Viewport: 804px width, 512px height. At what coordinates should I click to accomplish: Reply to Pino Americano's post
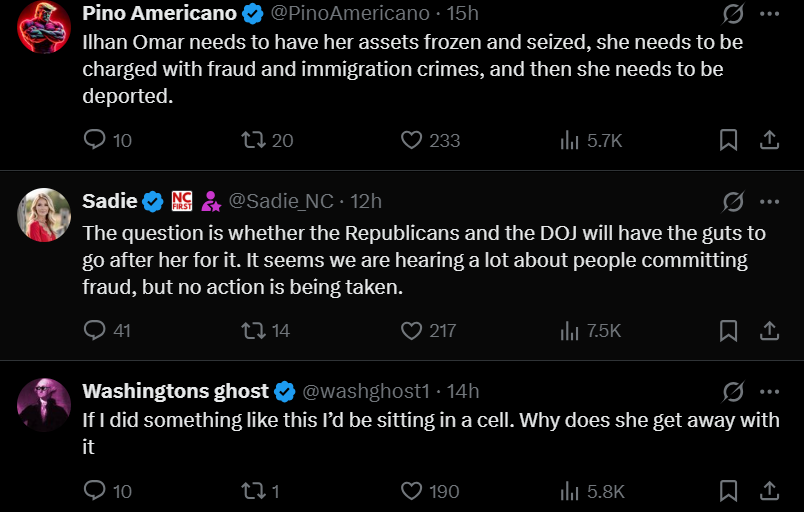95,140
